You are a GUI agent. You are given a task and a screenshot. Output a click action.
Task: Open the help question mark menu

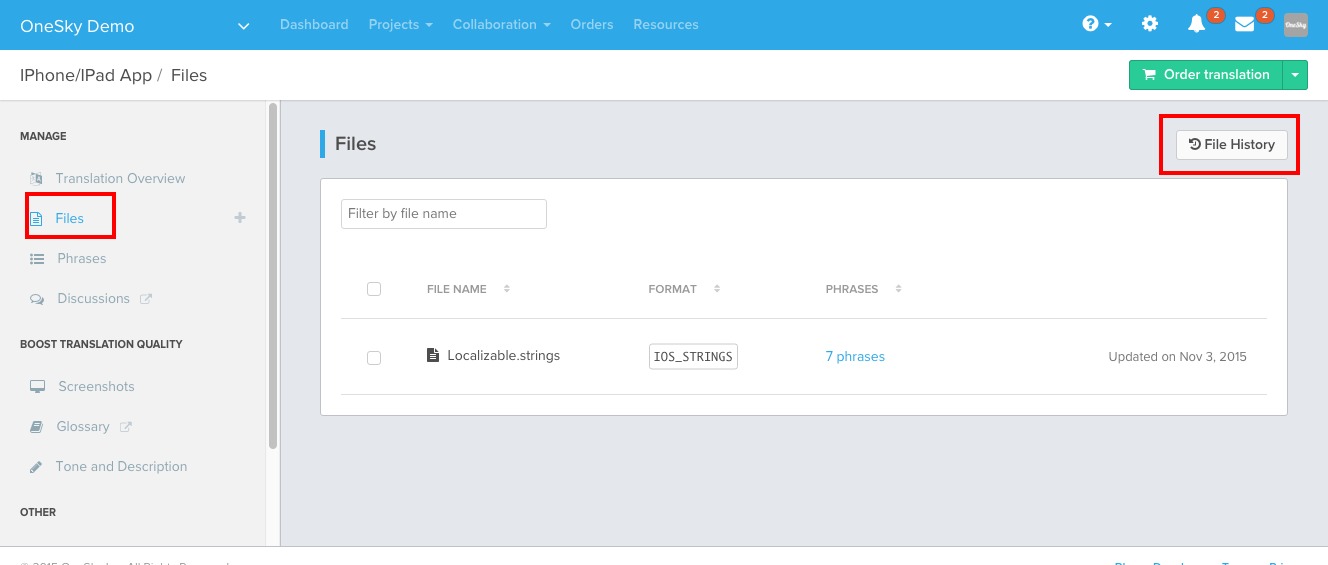1097,24
